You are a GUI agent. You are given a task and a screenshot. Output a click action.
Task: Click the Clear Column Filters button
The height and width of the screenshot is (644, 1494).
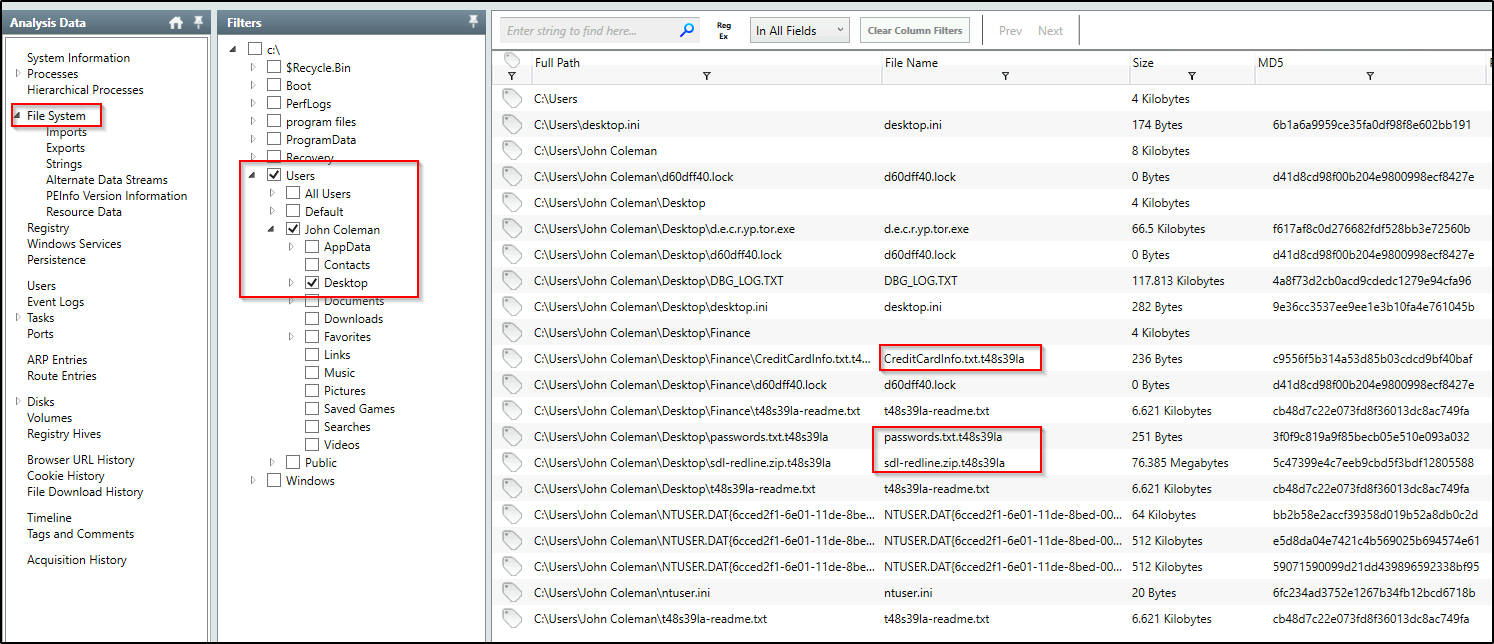(x=914, y=29)
